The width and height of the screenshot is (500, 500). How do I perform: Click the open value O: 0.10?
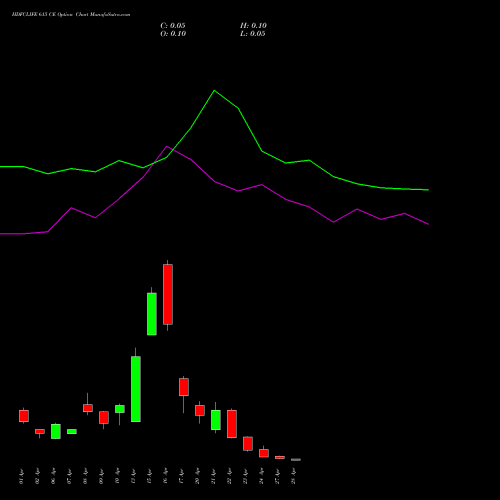pos(173,34)
